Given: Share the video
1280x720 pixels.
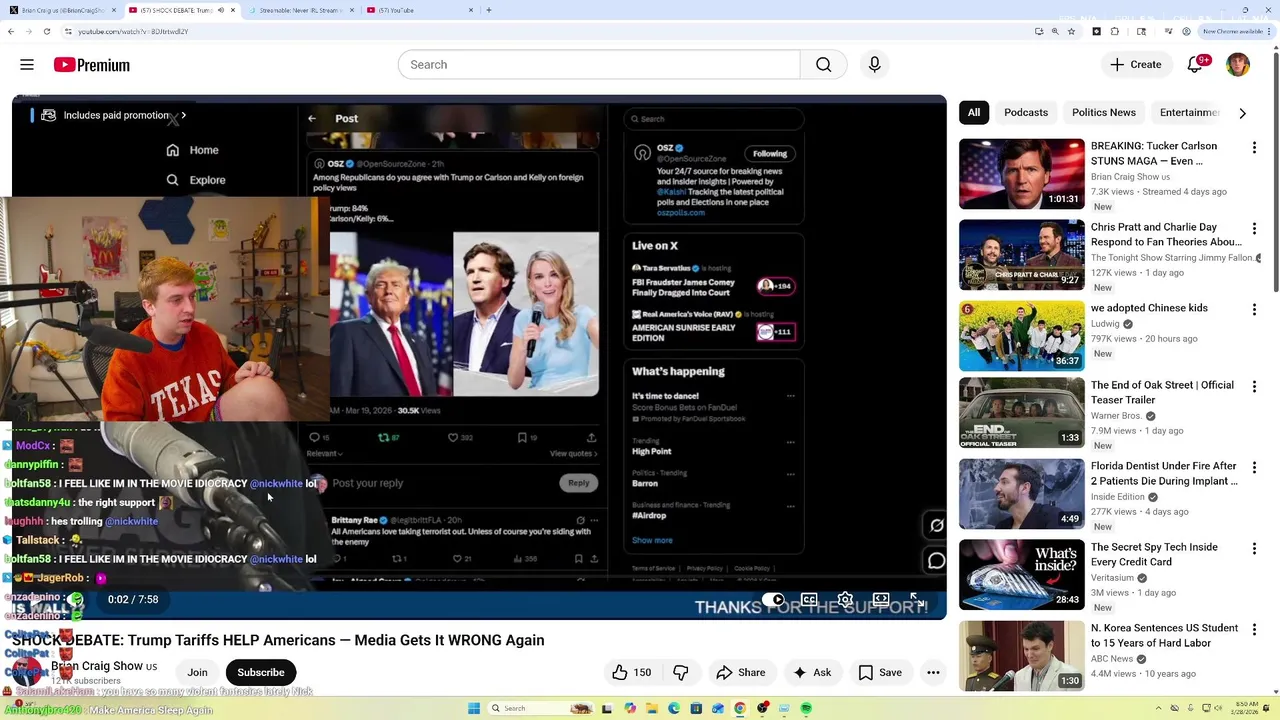Looking at the screenshot, I should 741,673.
